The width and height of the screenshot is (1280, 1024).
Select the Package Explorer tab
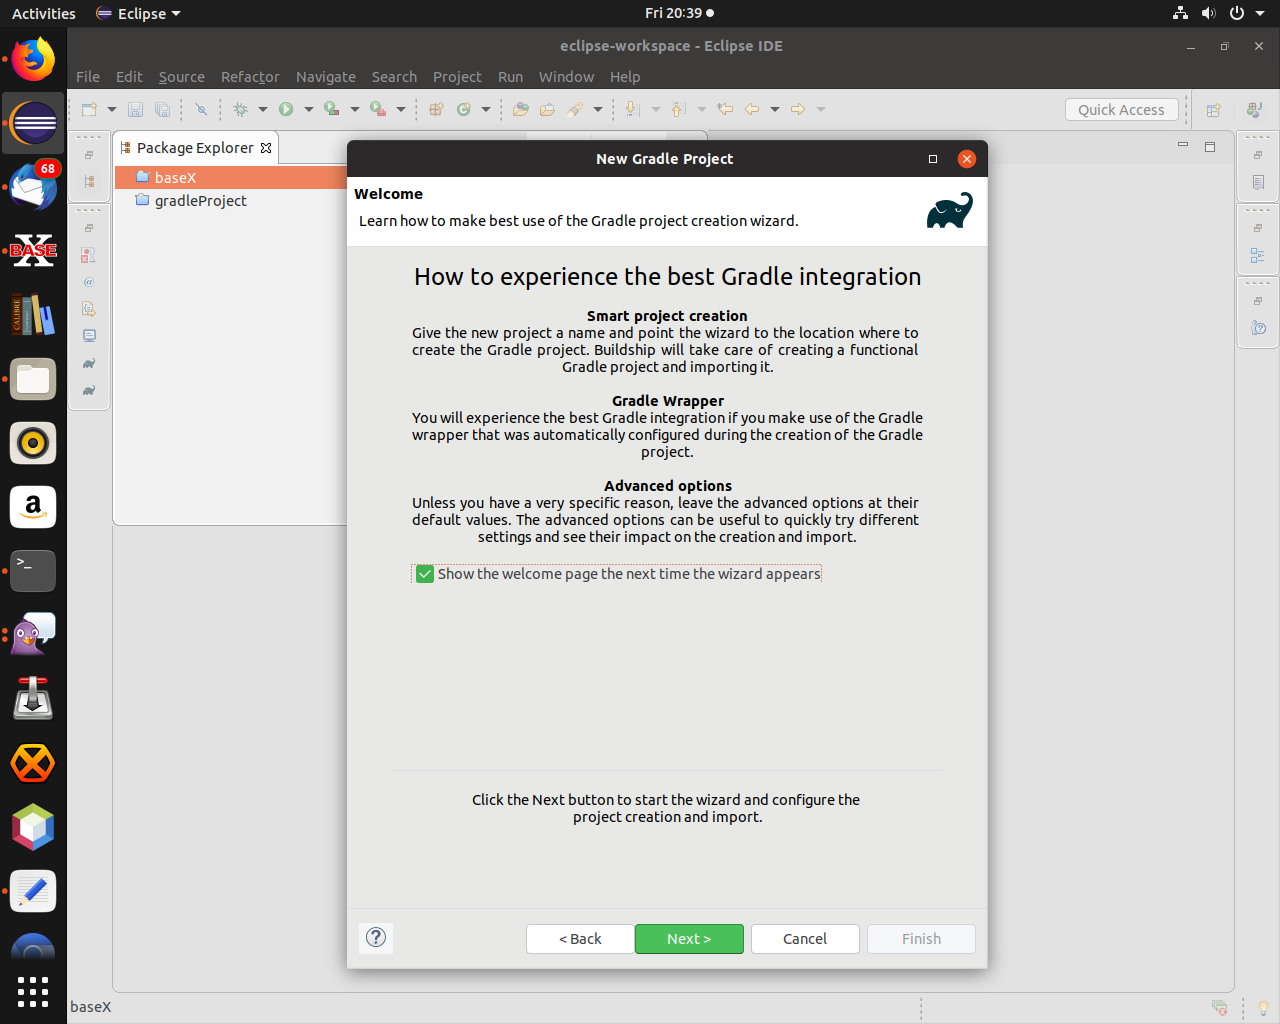[195, 148]
